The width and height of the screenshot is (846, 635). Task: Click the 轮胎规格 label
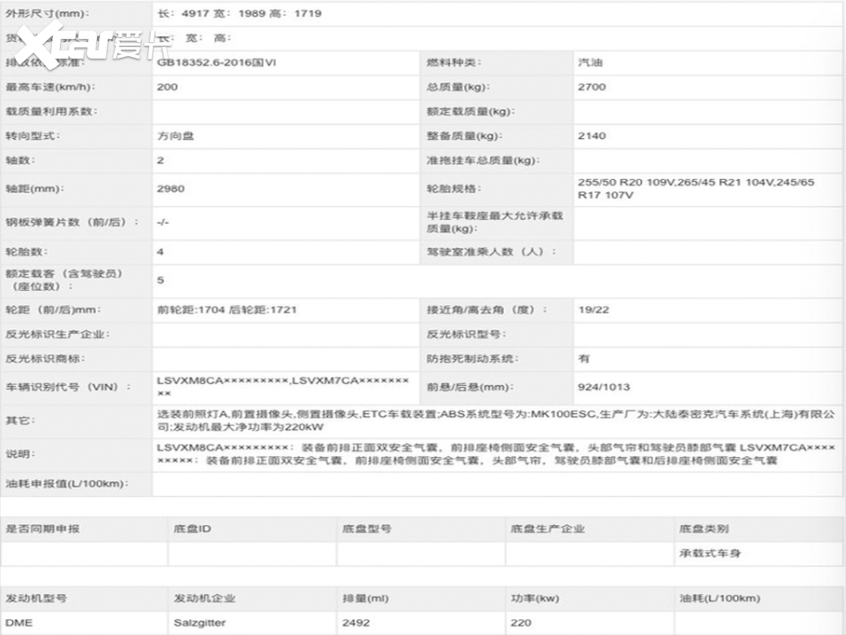[454, 189]
